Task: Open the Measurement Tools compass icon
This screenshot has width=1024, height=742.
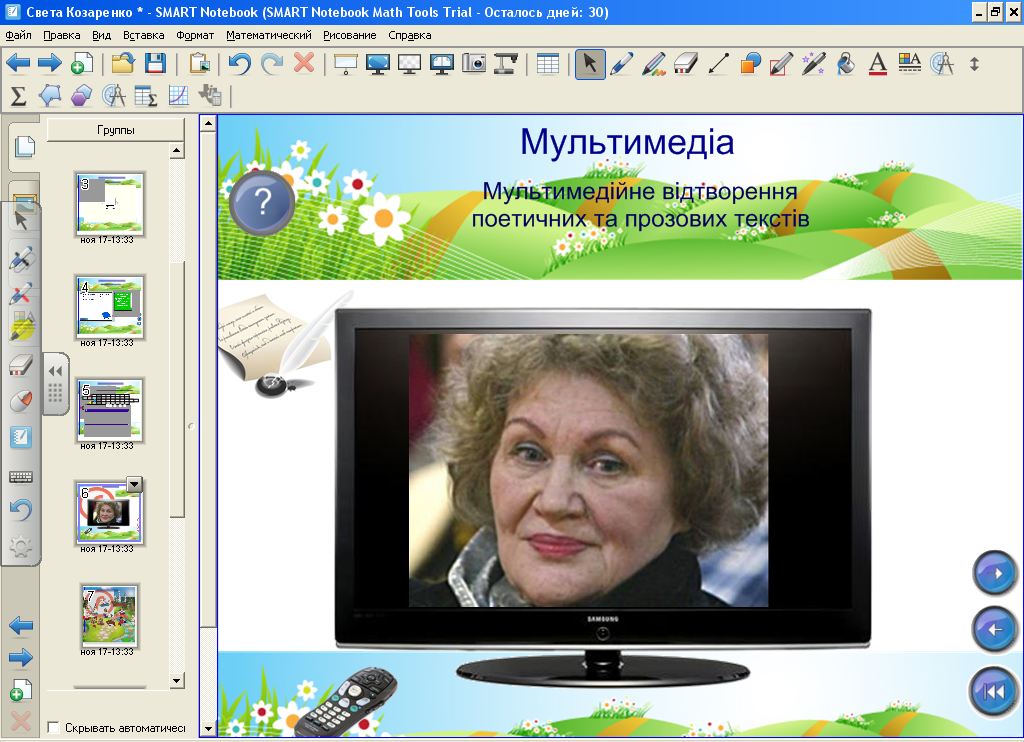Action: (x=942, y=64)
